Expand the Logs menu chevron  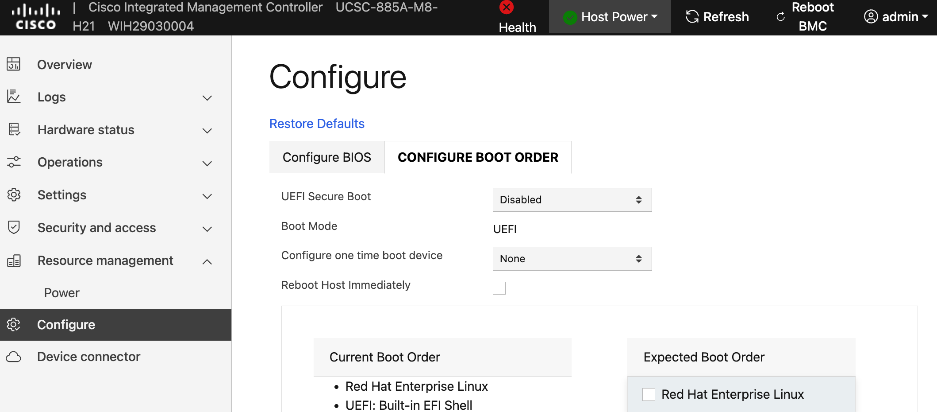coord(207,98)
